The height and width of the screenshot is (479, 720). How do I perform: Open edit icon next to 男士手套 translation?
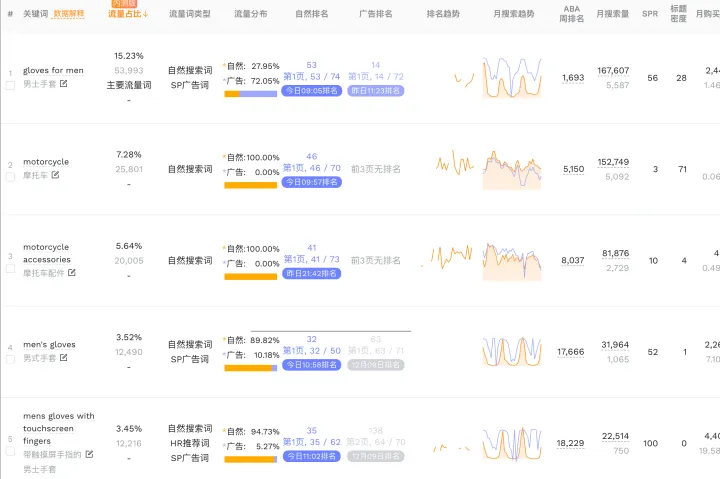63,84
